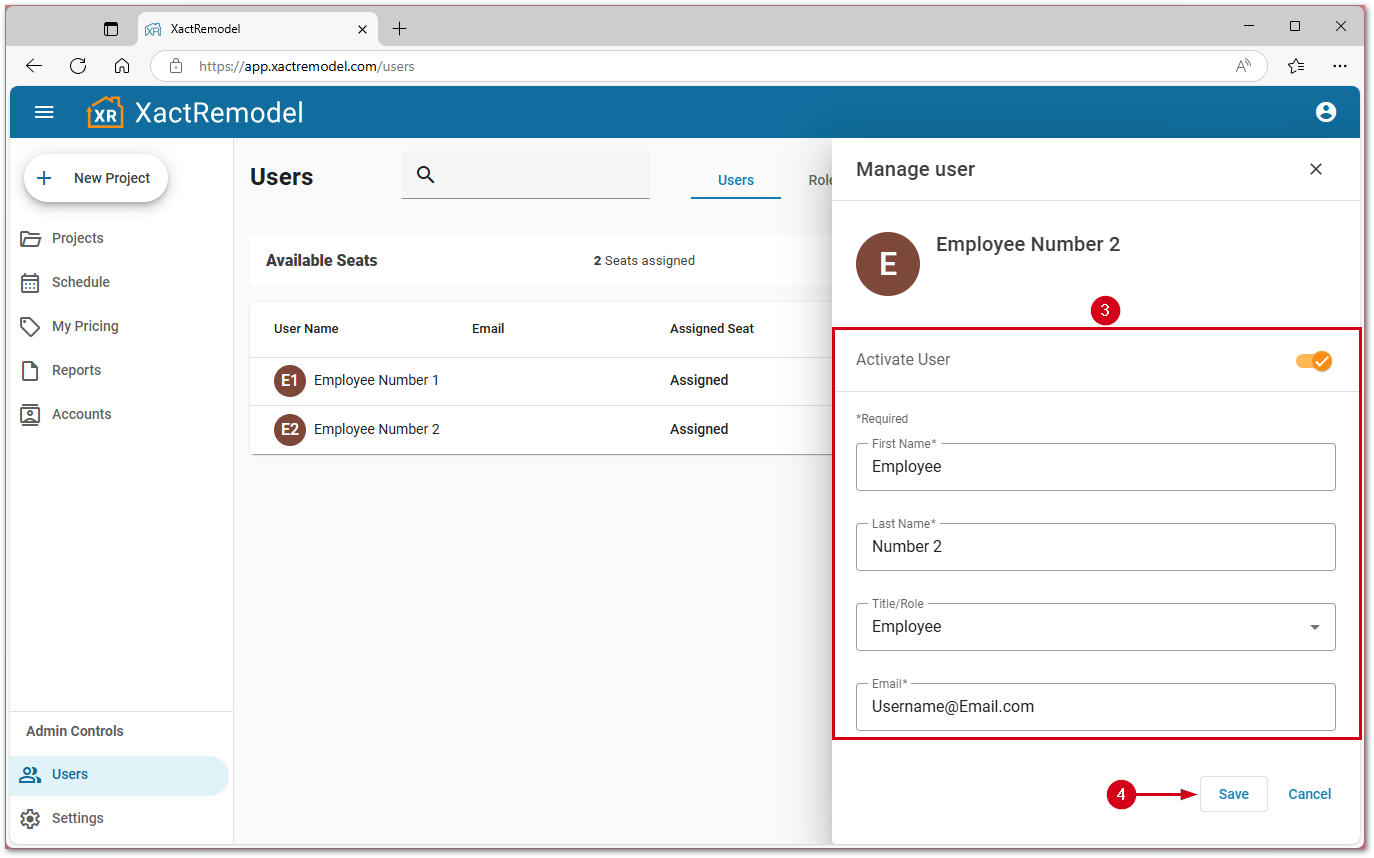Click the browser address bar
This screenshot has width=1374, height=858.
point(708,66)
